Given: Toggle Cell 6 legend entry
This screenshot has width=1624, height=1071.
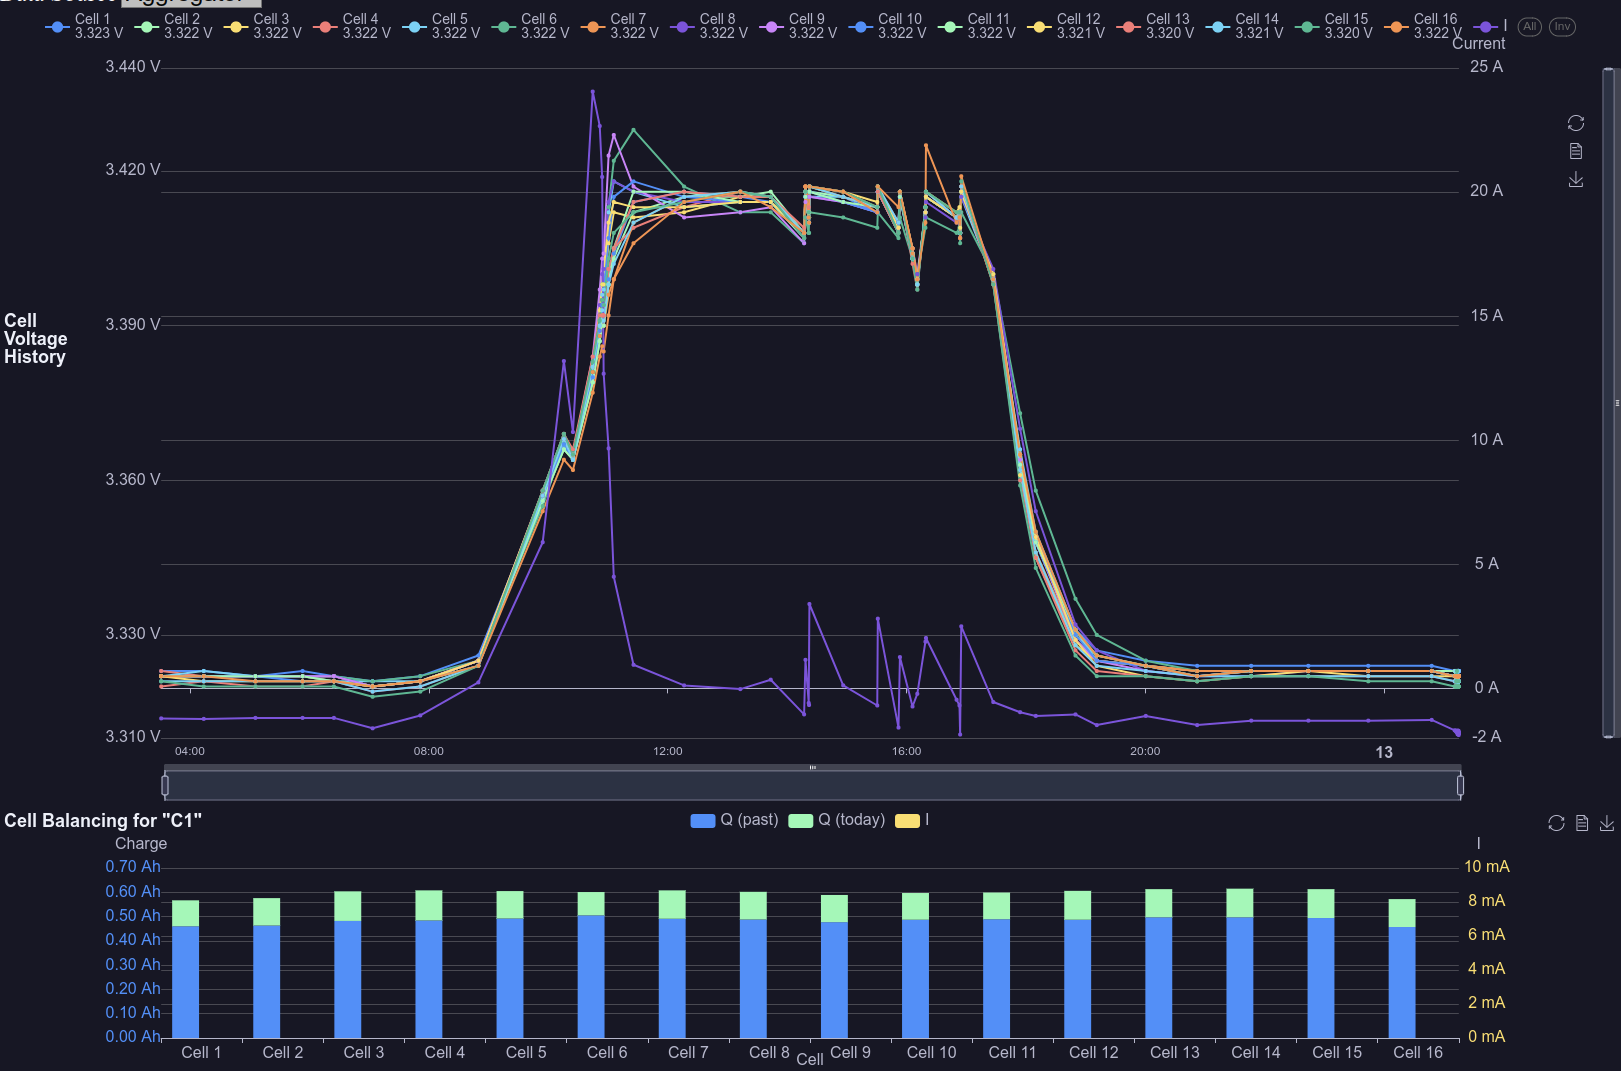Looking at the screenshot, I should (x=530, y=26).
